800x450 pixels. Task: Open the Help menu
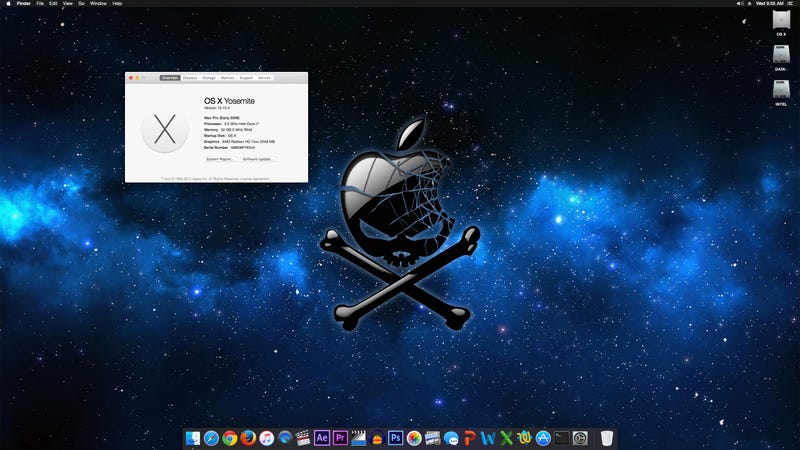117,3
